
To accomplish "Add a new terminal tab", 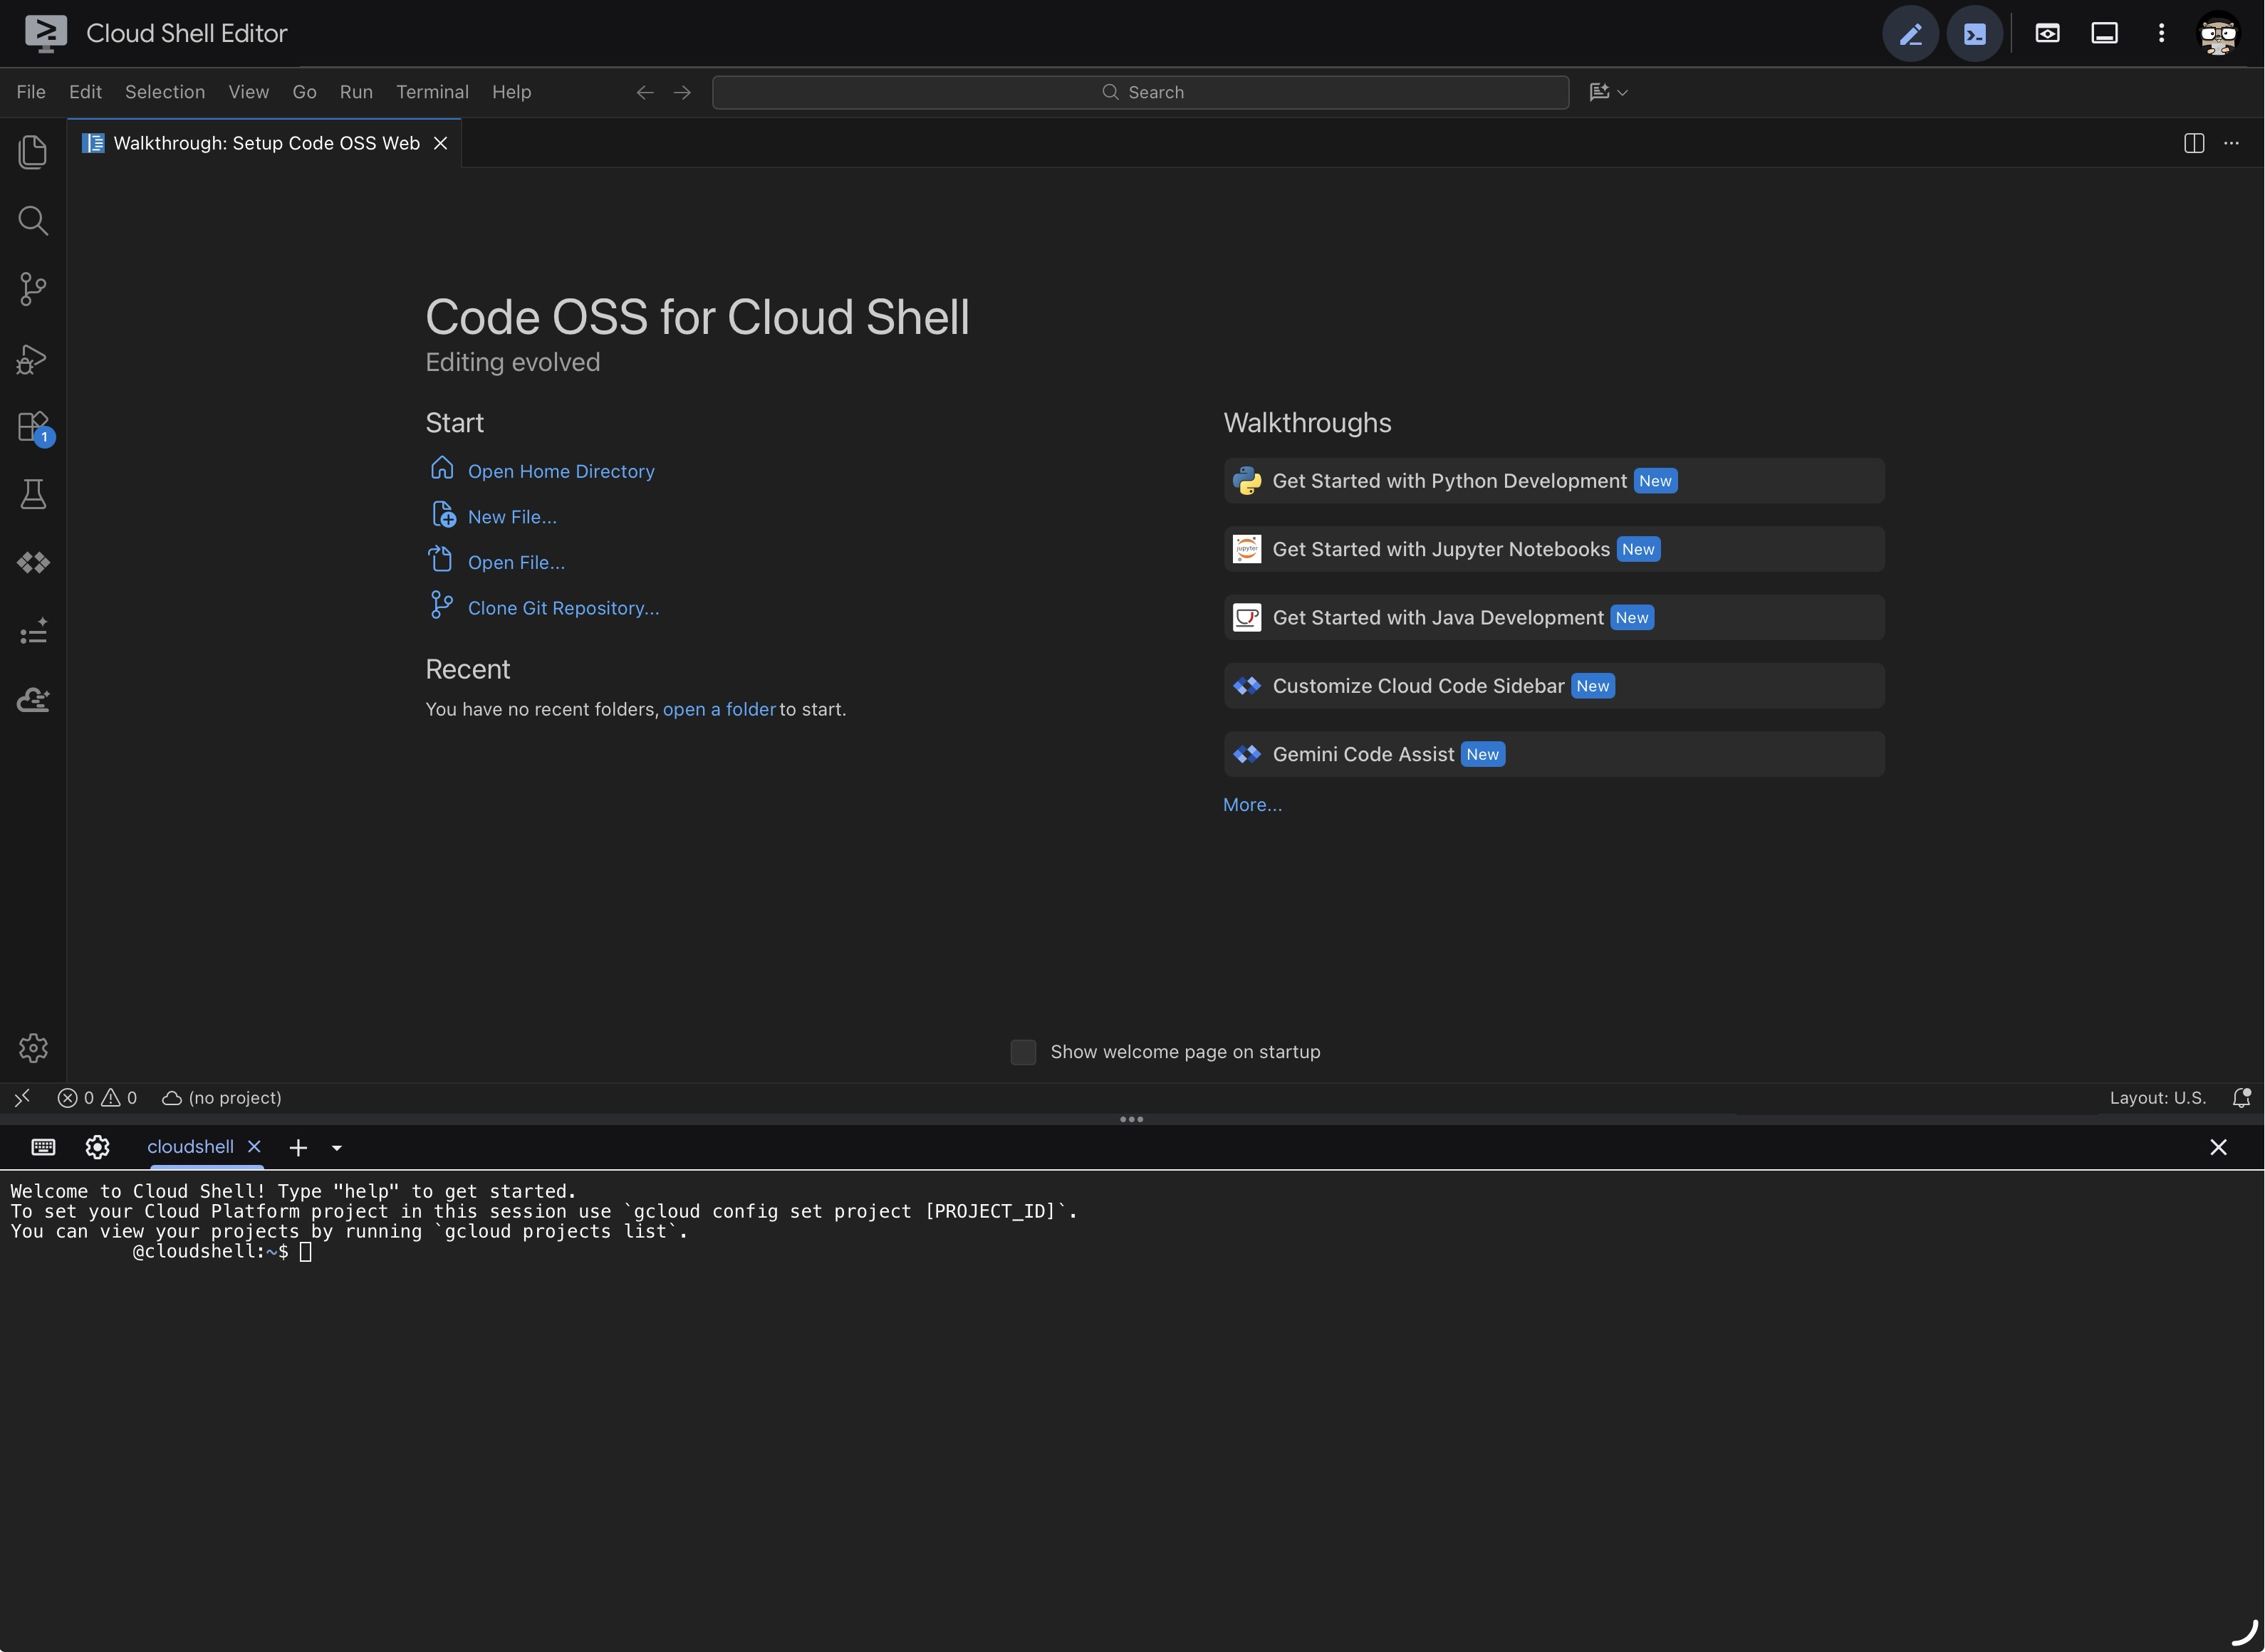I will pos(298,1148).
